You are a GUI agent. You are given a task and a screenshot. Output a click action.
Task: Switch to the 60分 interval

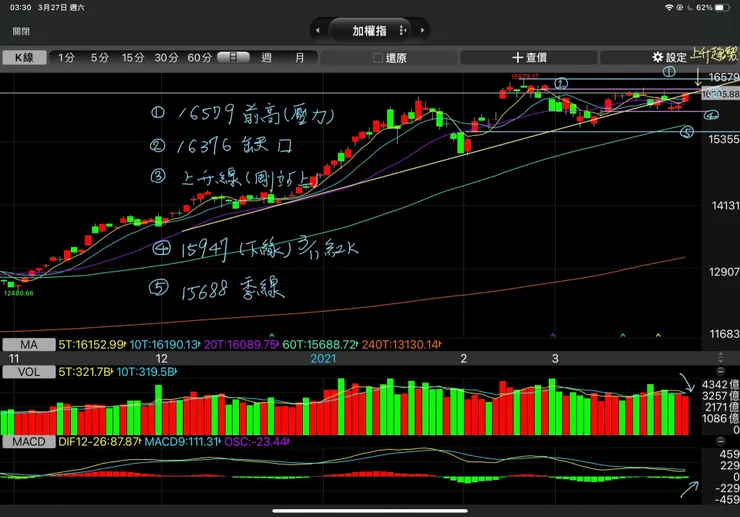(x=199, y=58)
